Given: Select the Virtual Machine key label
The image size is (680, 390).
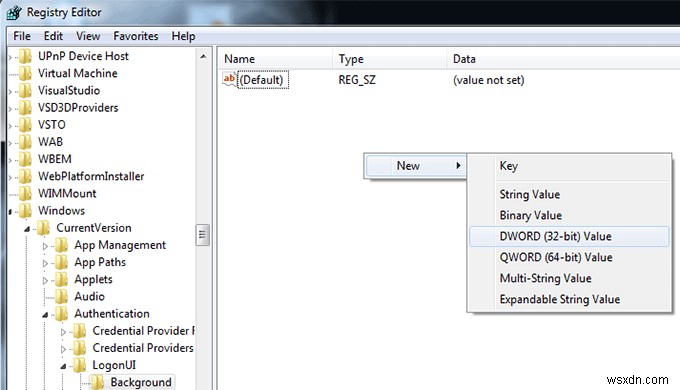Looking at the screenshot, I should point(78,73).
